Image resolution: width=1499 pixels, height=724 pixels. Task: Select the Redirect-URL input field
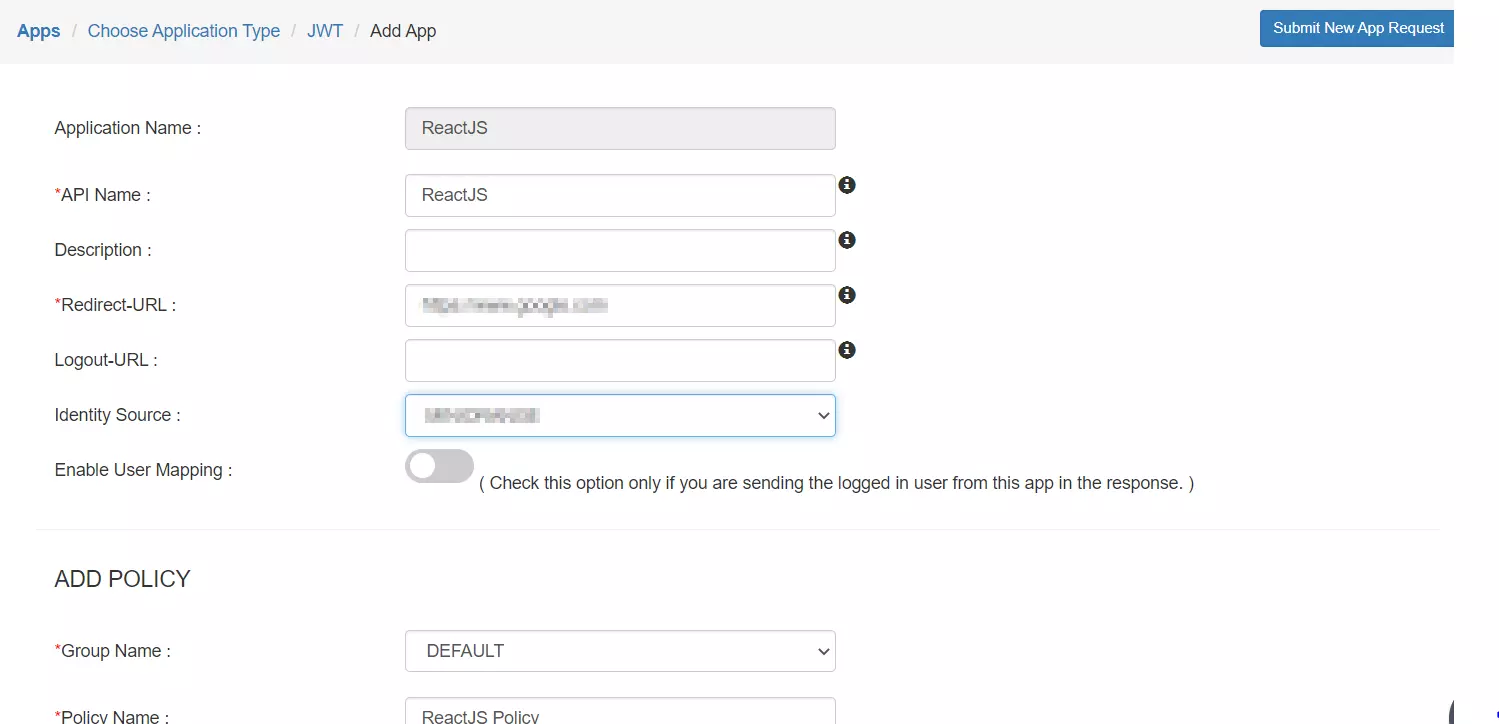click(619, 304)
